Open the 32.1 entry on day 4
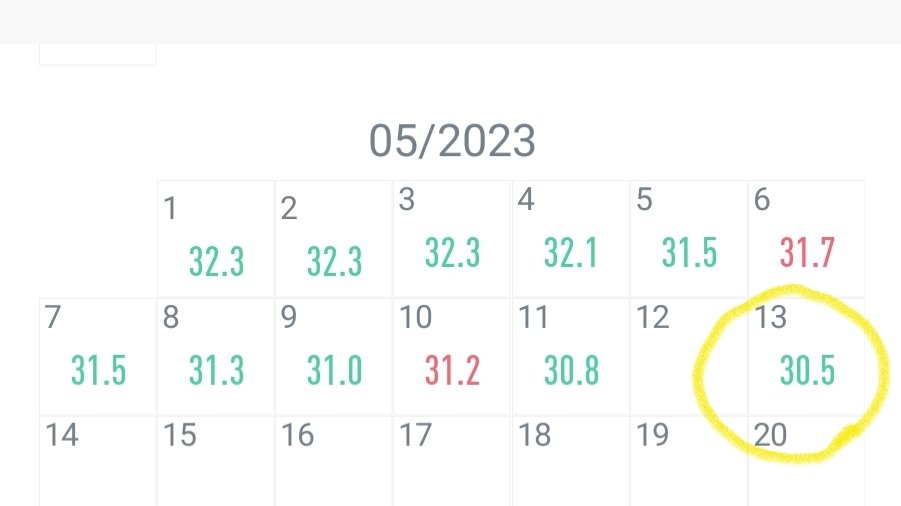This screenshot has width=901, height=506. tap(571, 253)
